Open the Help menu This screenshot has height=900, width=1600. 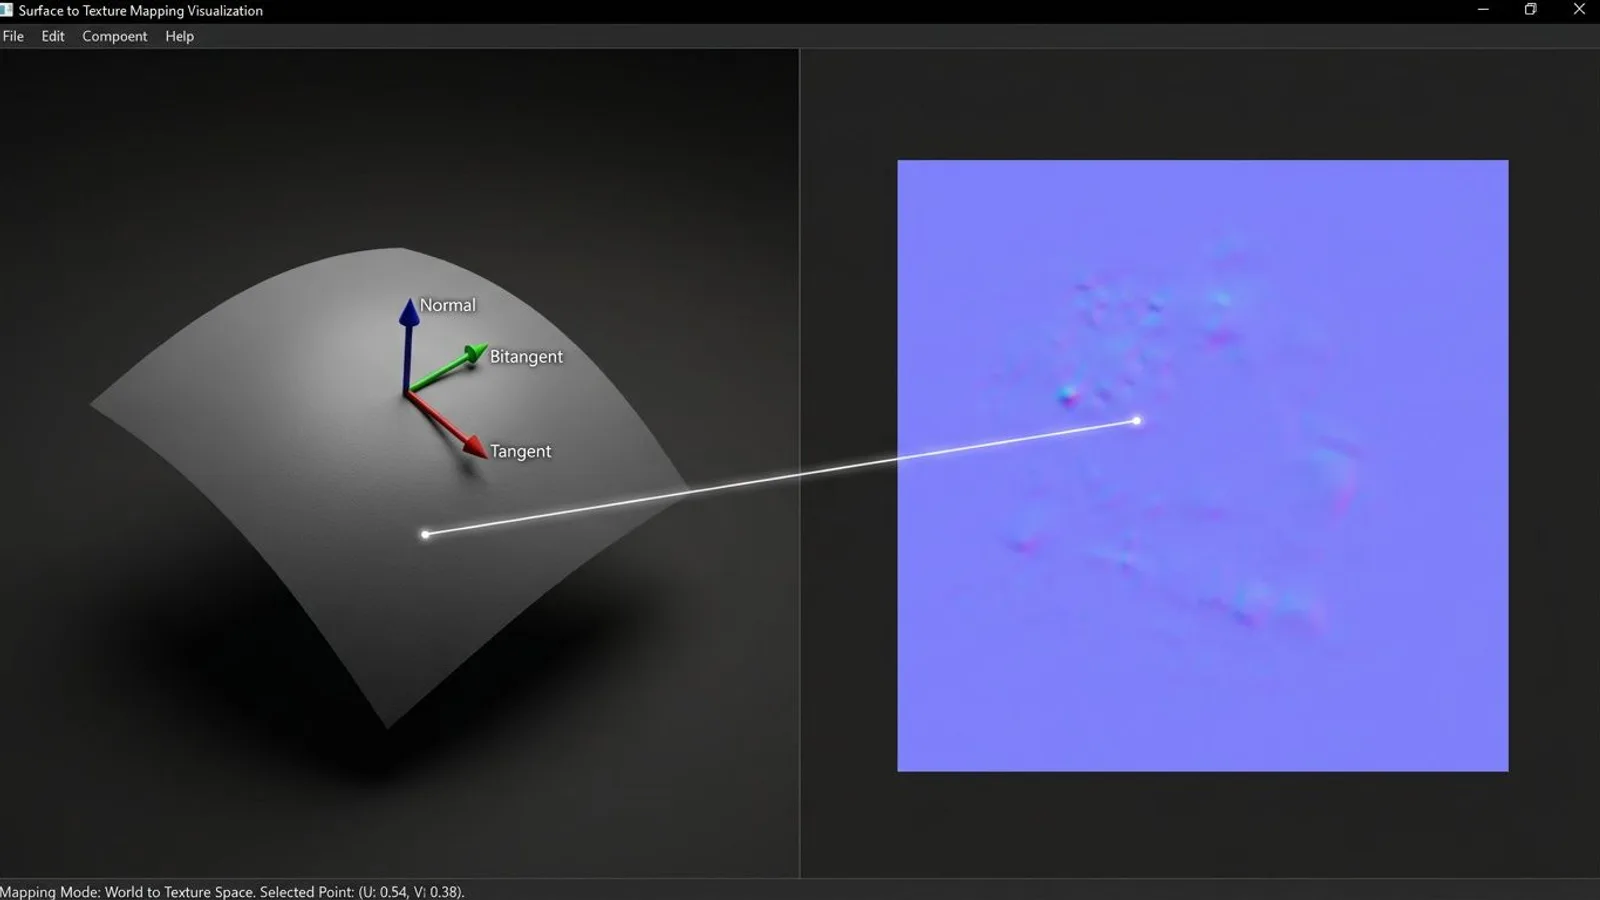coord(180,36)
